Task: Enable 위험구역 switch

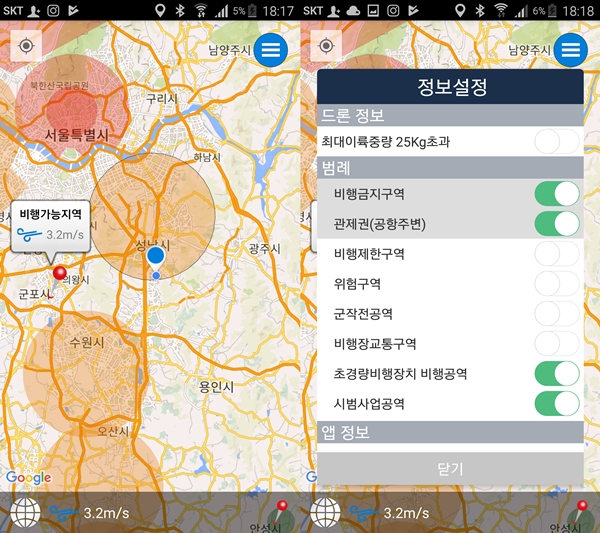Action: [x=557, y=284]
